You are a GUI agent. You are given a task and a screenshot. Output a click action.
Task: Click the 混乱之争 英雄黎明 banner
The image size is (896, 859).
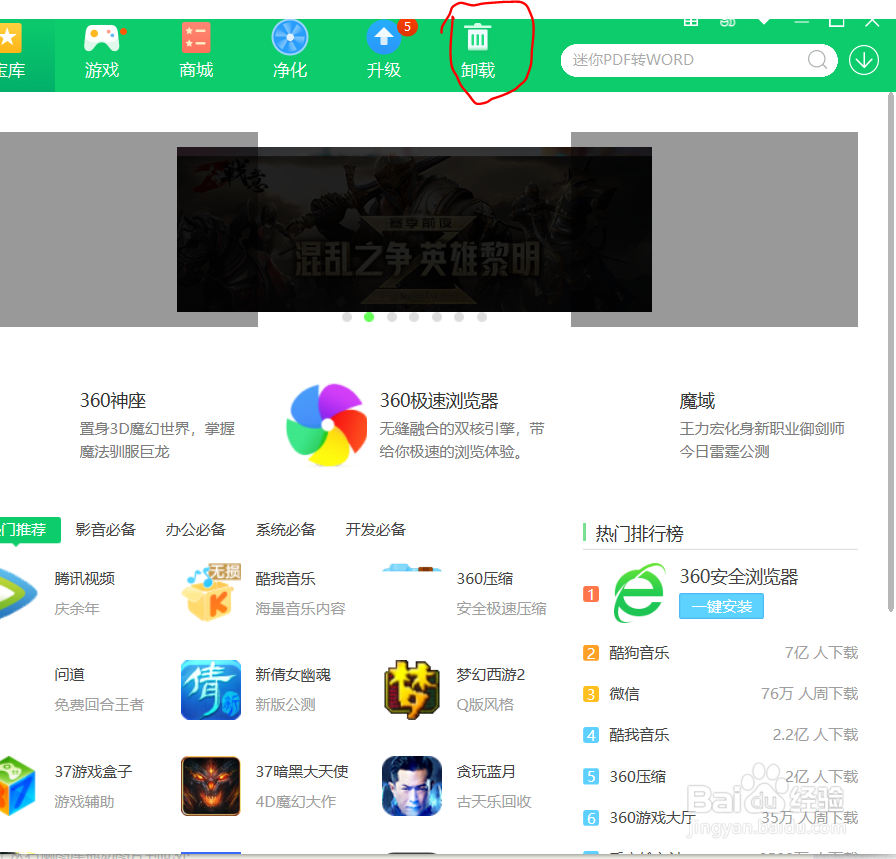(x=414, y=229)
